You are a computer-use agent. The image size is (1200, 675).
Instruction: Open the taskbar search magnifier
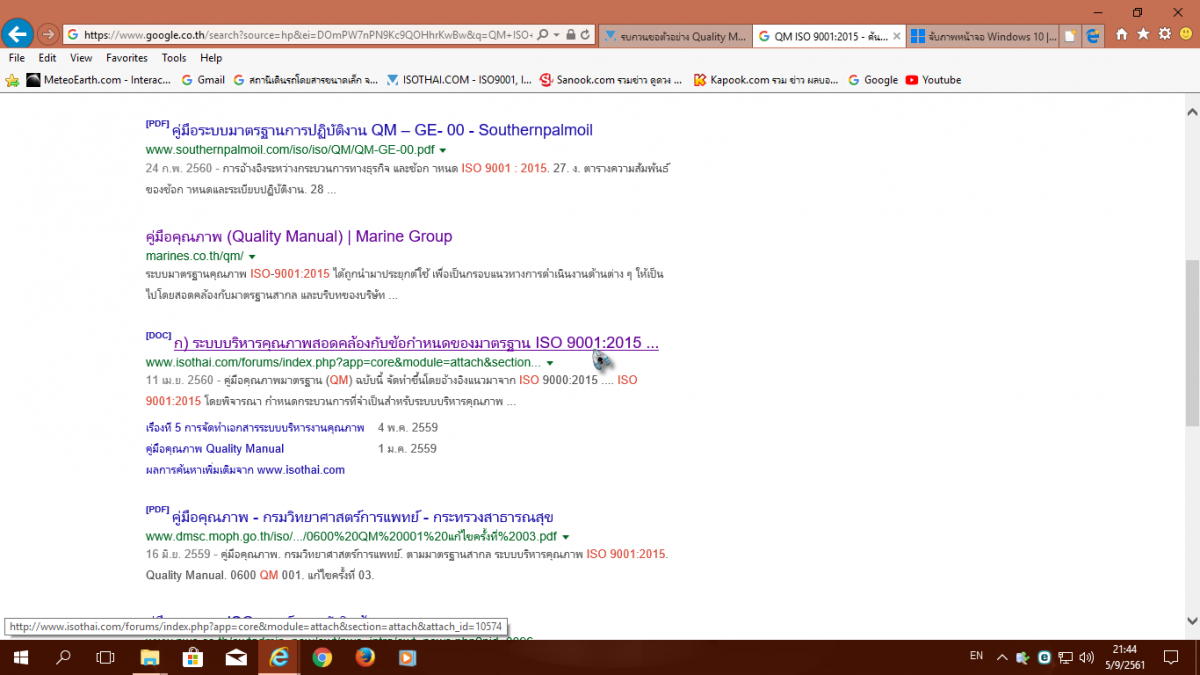[x=63, y=657]
